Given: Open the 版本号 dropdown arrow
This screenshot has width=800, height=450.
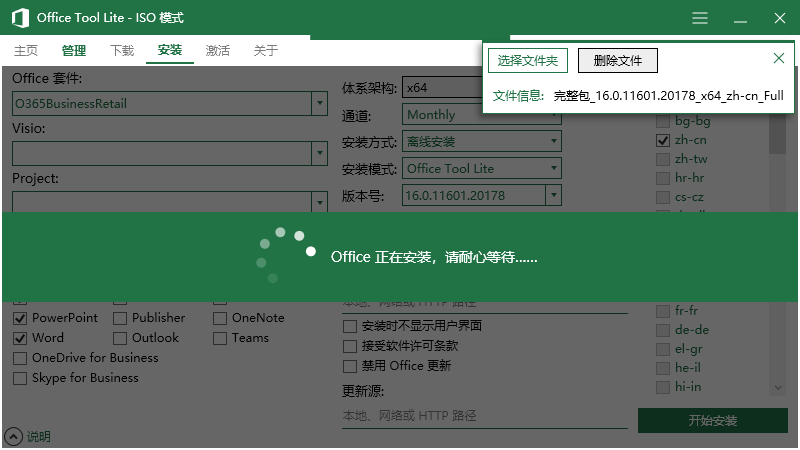Looking at the screenshot, I should coord(554,195).
